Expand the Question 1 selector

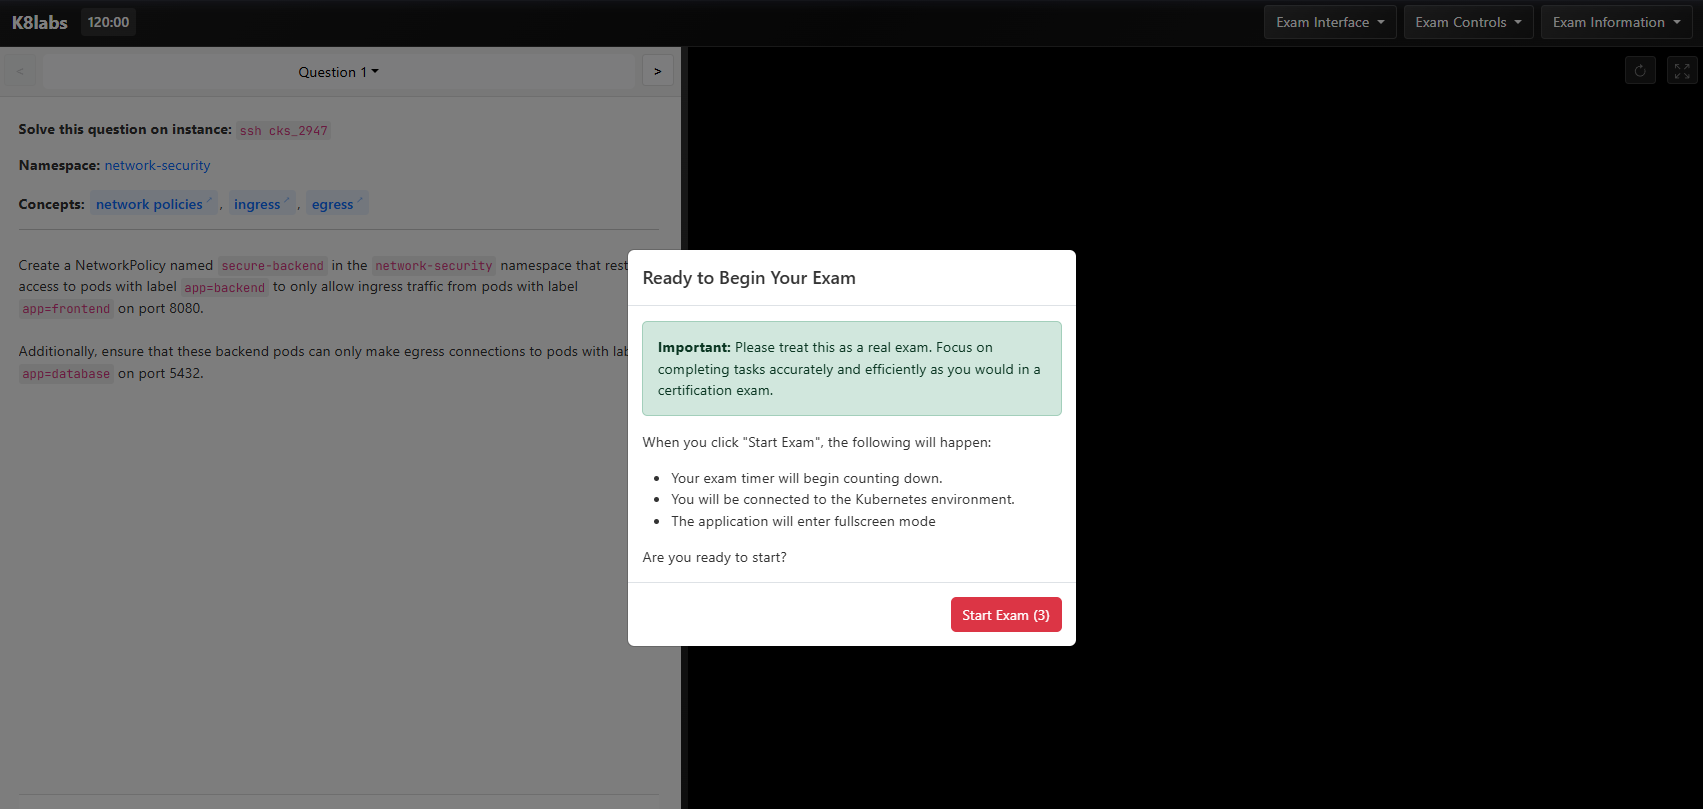(x=338, y=72)
